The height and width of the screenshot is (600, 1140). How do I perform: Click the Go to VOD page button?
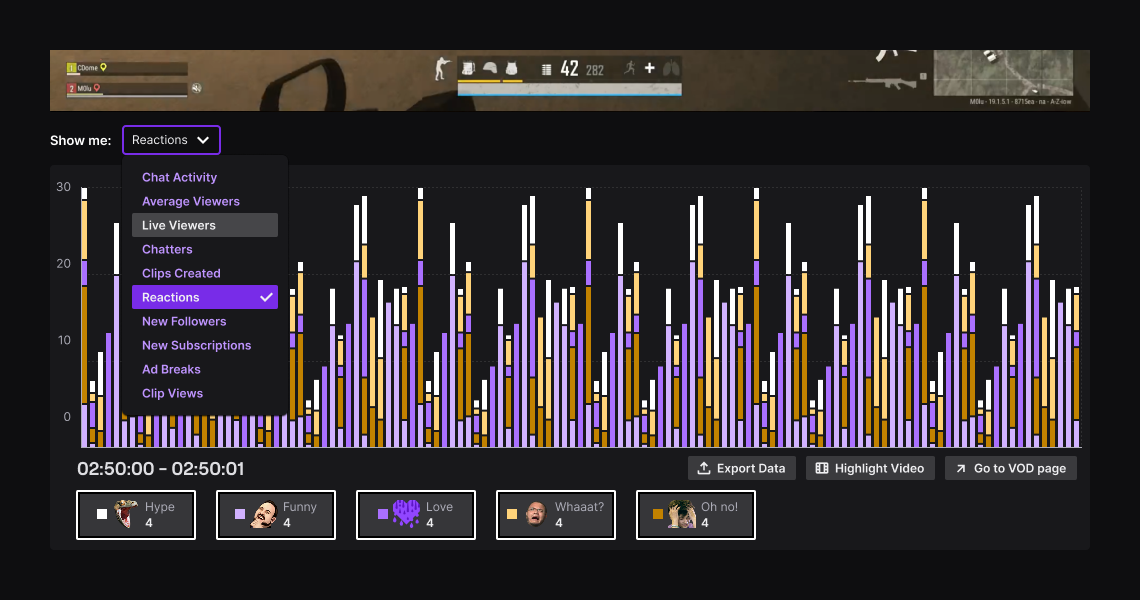(x=1010, y=467)
